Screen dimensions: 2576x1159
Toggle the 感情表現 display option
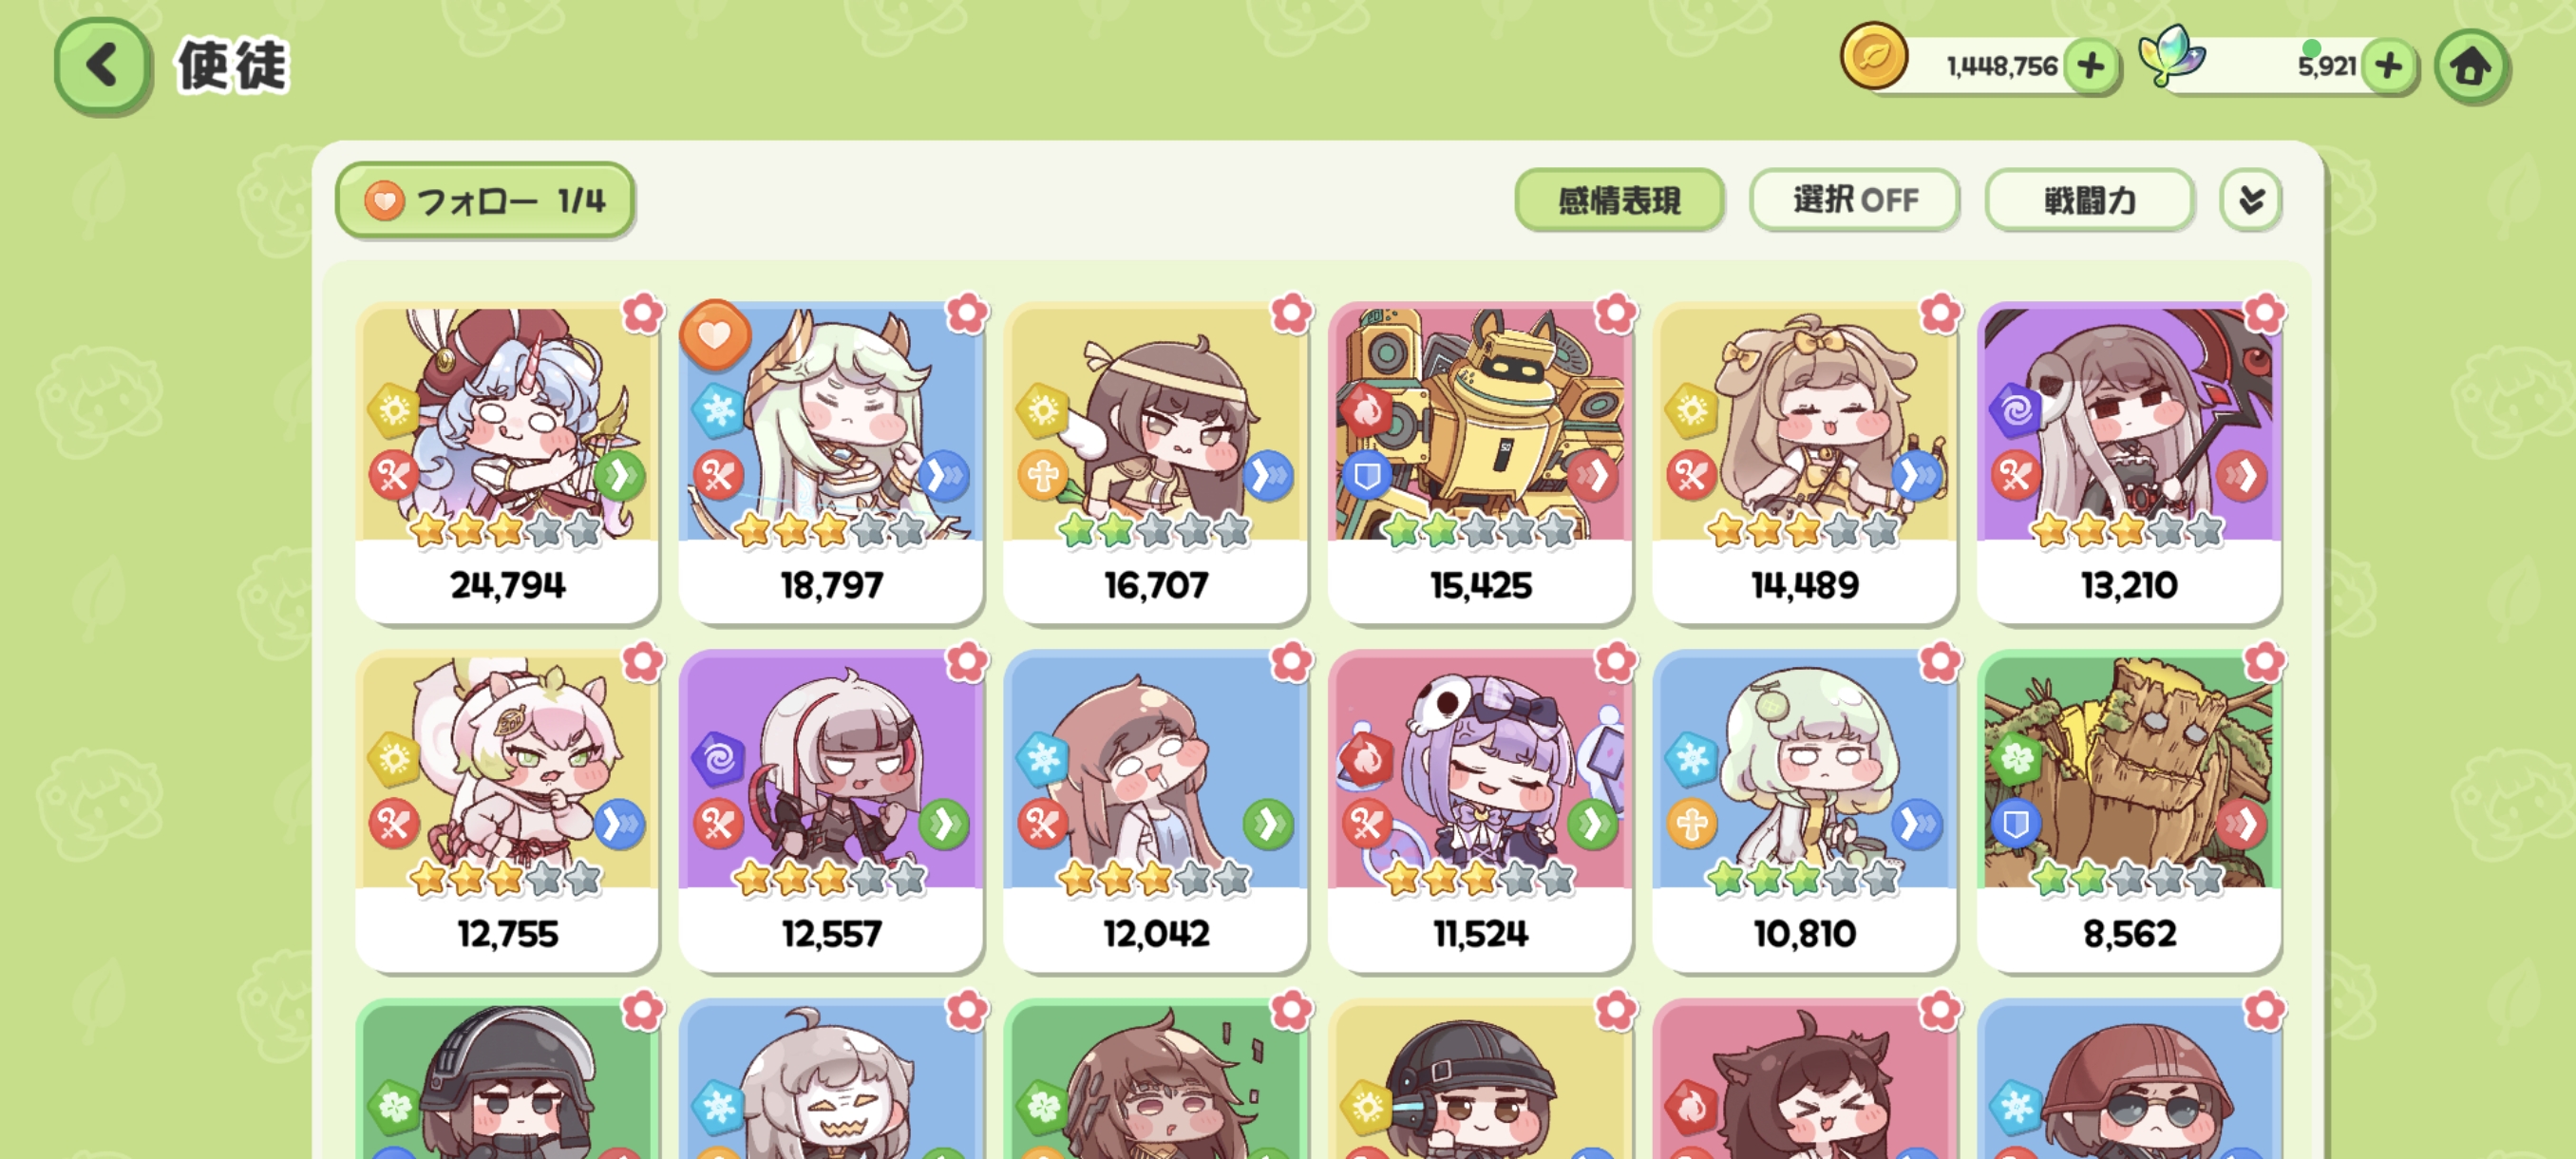(1619, 200)
